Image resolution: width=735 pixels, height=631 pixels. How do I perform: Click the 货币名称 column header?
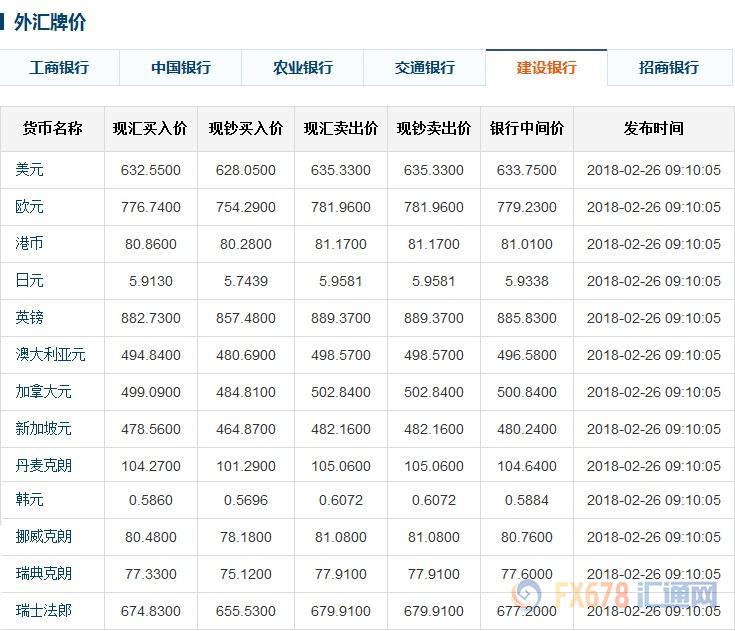(52, 128)
